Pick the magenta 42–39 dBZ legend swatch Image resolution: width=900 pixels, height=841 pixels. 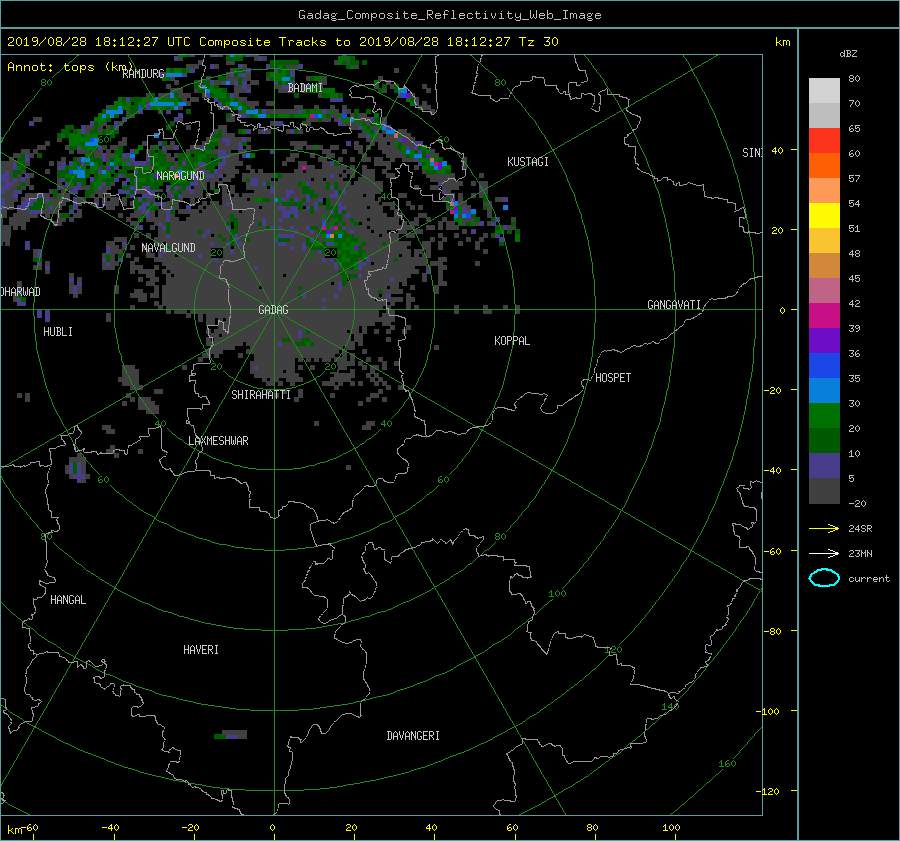tap(824, 315)
